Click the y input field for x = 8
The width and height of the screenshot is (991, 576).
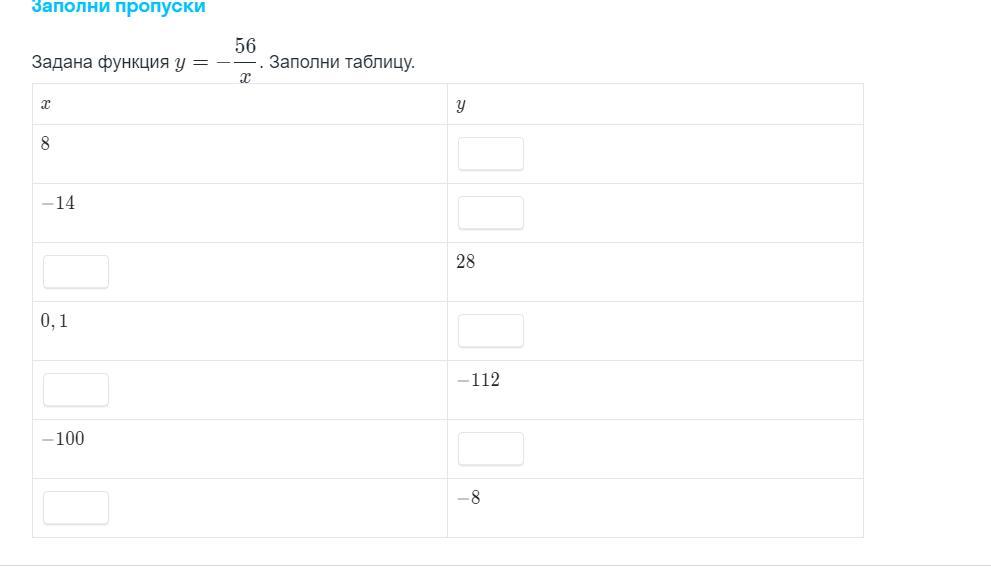490,154
